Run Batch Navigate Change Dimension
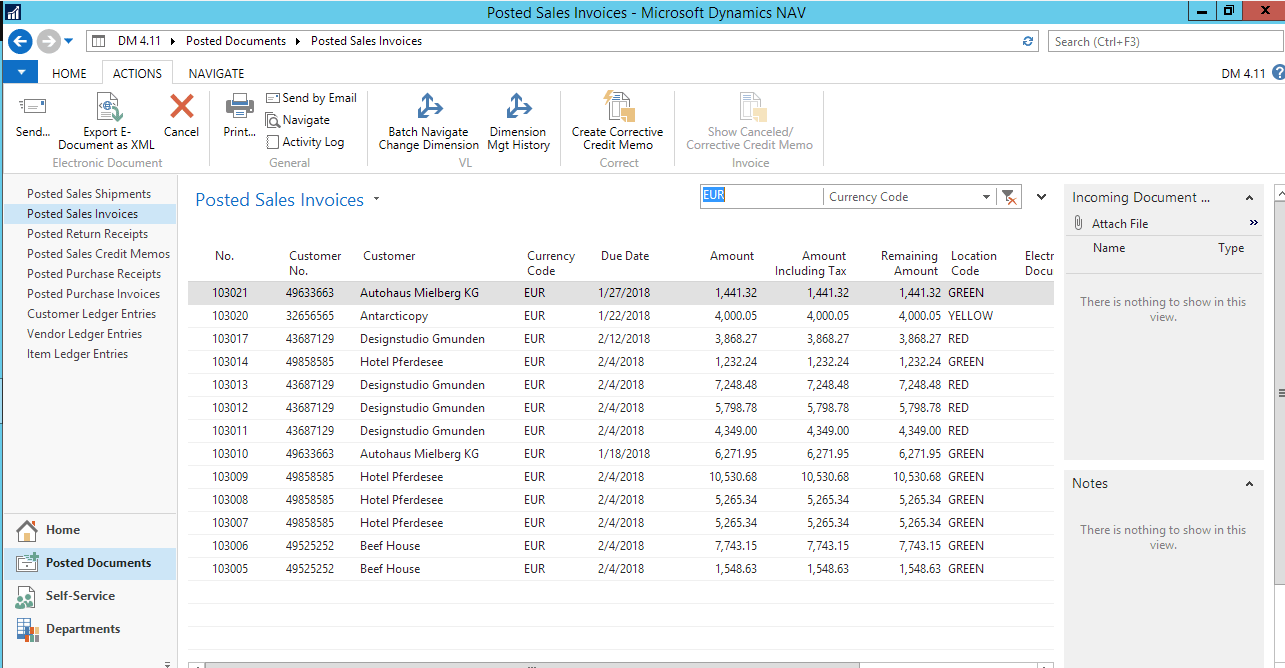 (x=429, y=121)
